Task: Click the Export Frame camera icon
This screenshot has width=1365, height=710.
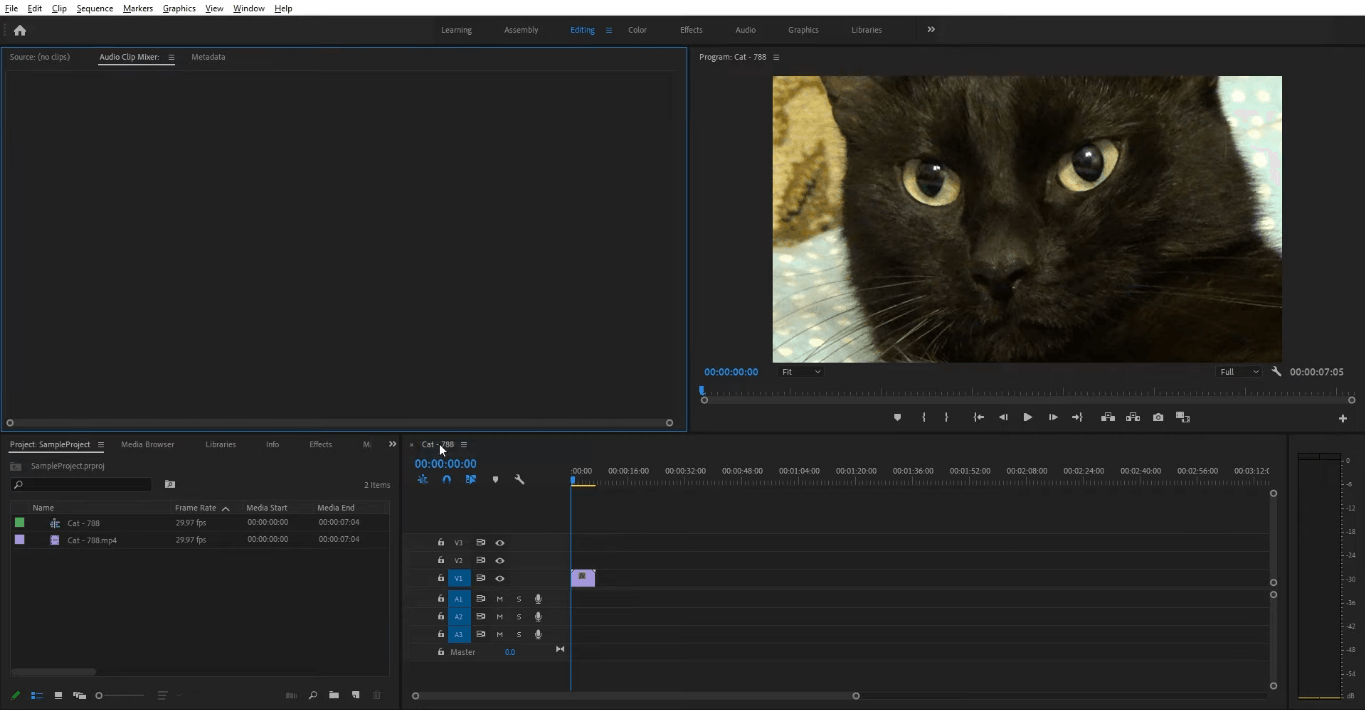Action: tap(1158, 417)
